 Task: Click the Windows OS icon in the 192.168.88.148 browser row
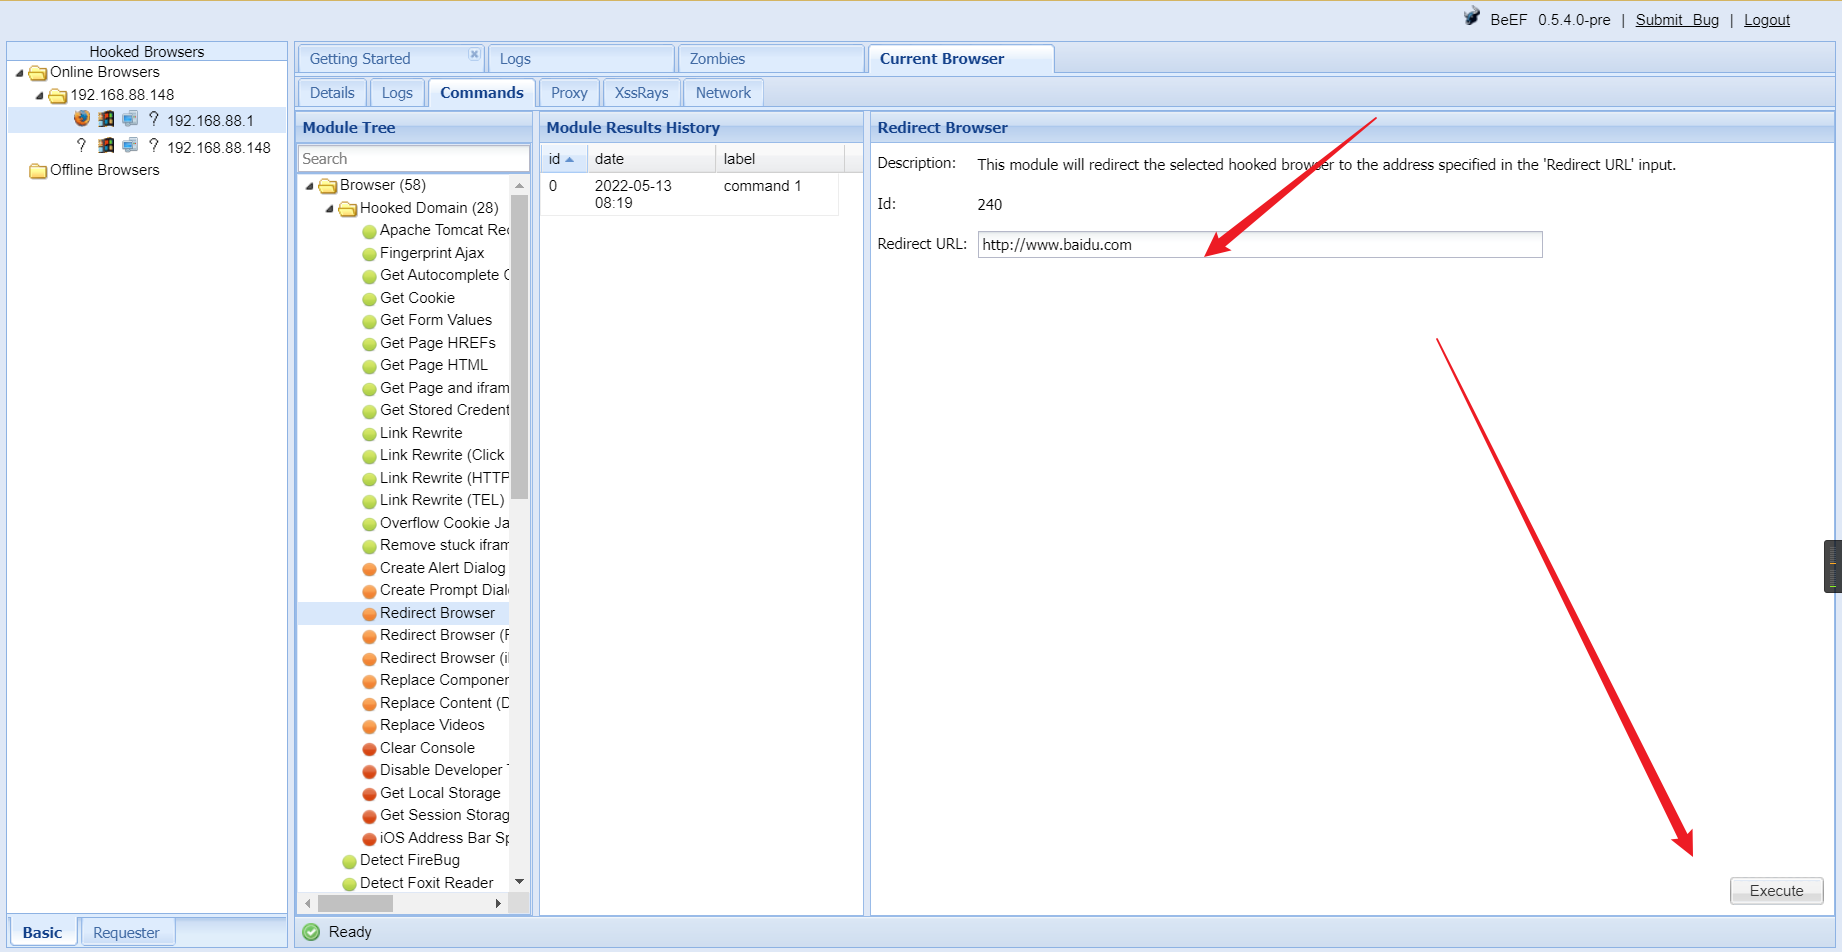coord(106,146)
